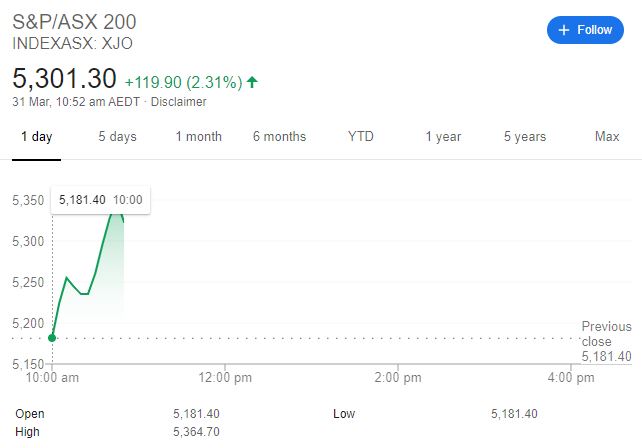Screen dimensions: 642x448
Task: View the 1 year chart range
Action: coord(442,137)
